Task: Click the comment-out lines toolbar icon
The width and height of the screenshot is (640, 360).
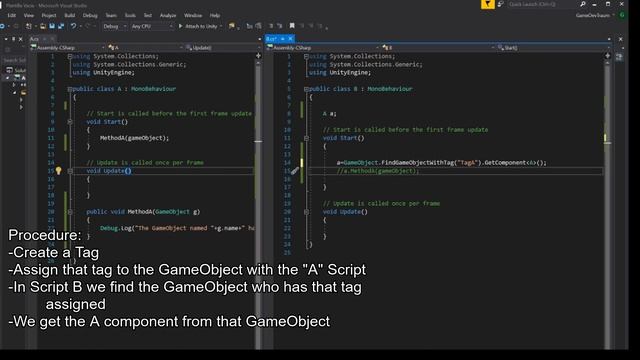Action: pyautogui.click(x=271, y=26)
